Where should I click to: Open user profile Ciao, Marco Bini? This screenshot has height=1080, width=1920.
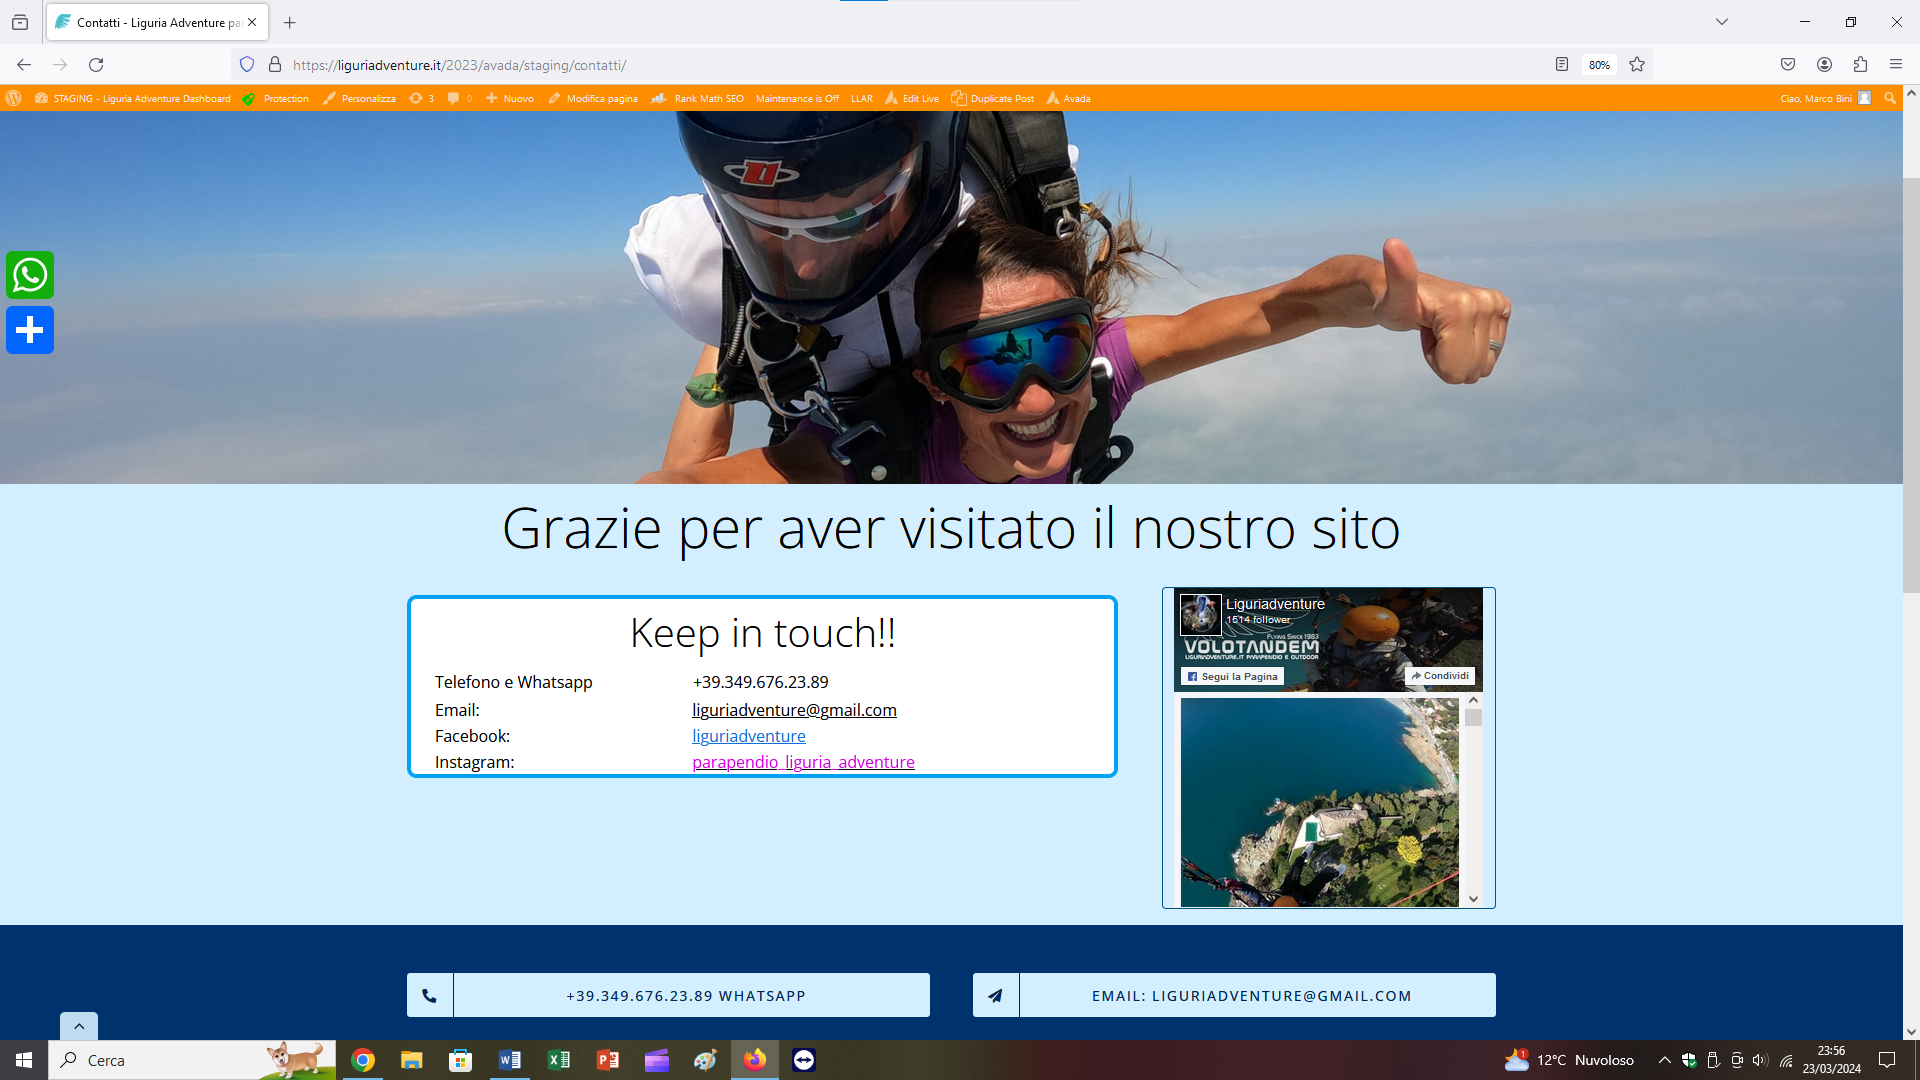1825,98
